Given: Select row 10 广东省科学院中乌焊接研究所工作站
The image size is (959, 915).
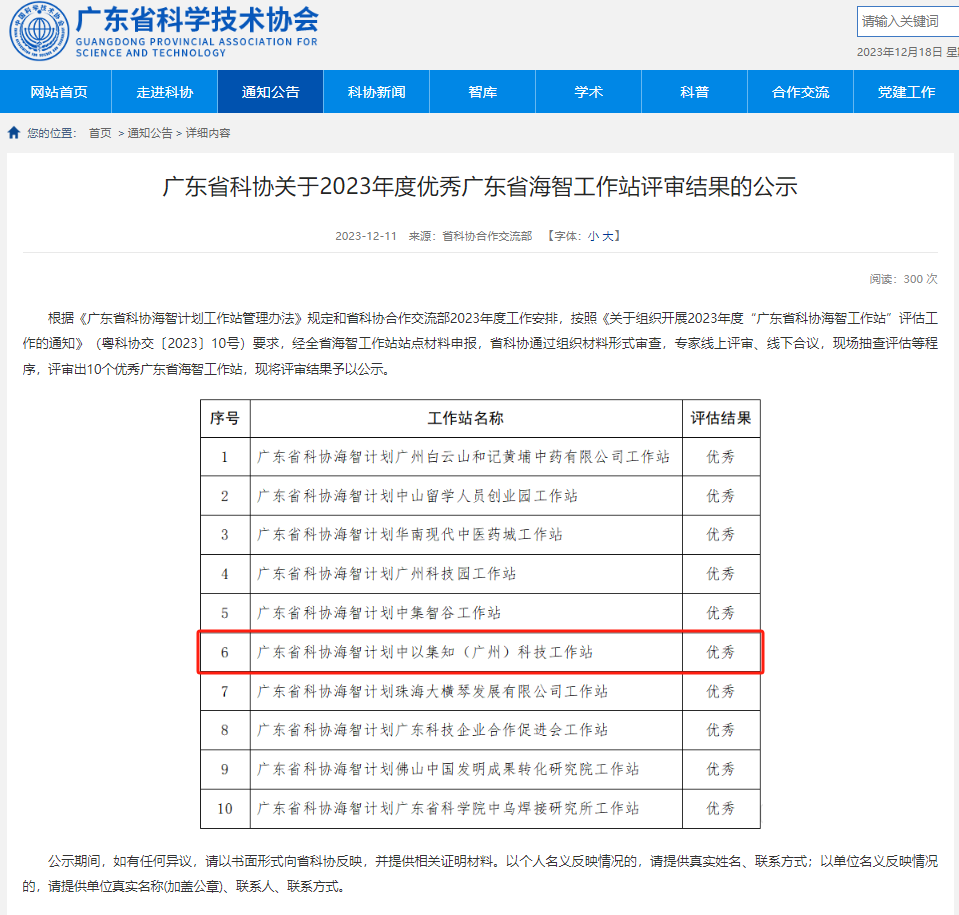Looking at the screenshot, I should point(480,809).
